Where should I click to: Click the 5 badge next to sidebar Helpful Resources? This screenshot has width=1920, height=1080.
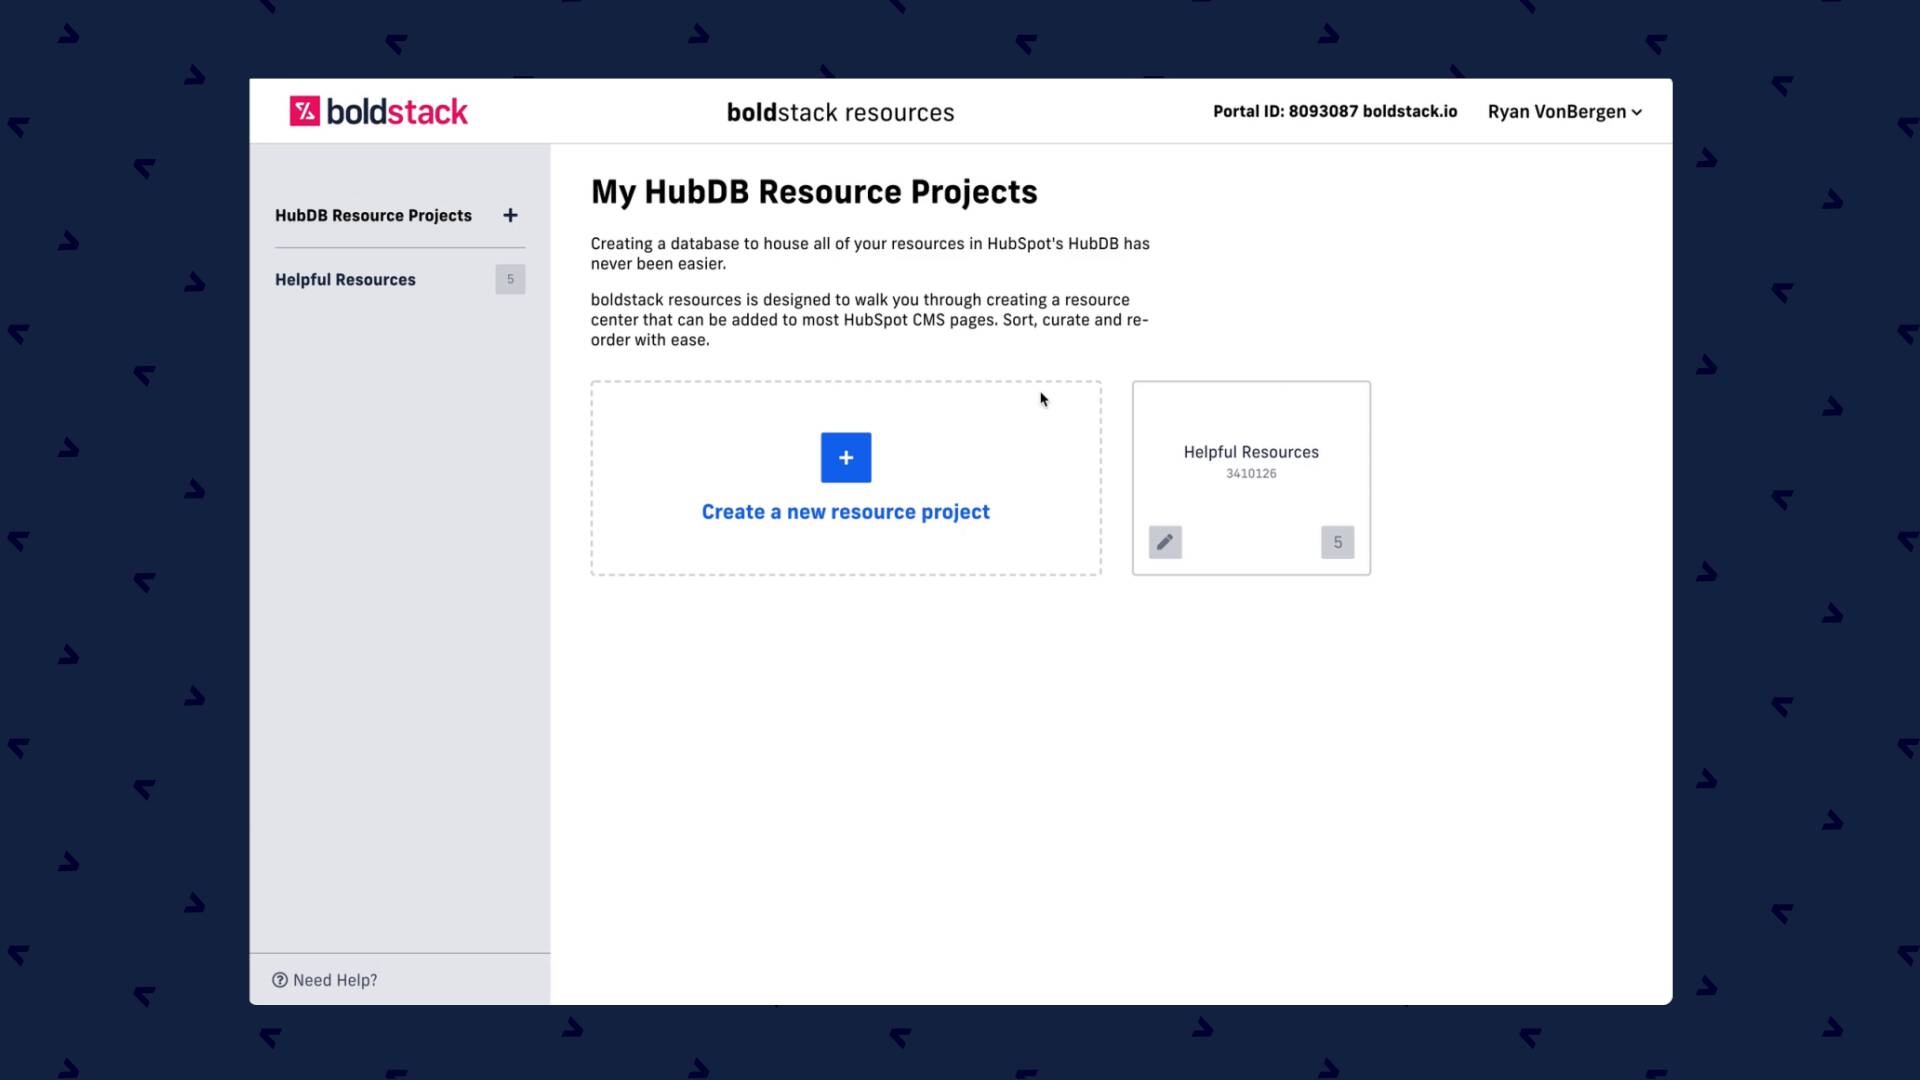point(510,279)
